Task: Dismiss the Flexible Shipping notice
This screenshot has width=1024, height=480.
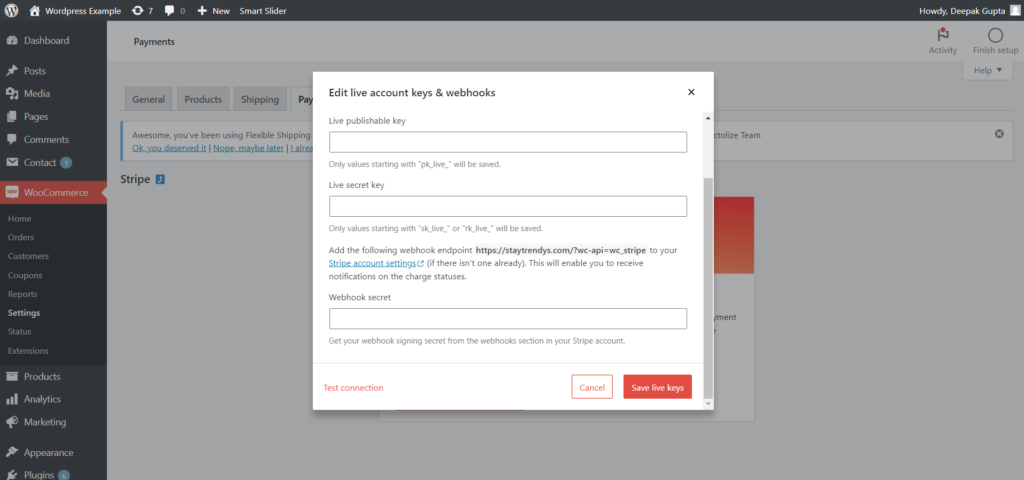Action: point(999,134)
